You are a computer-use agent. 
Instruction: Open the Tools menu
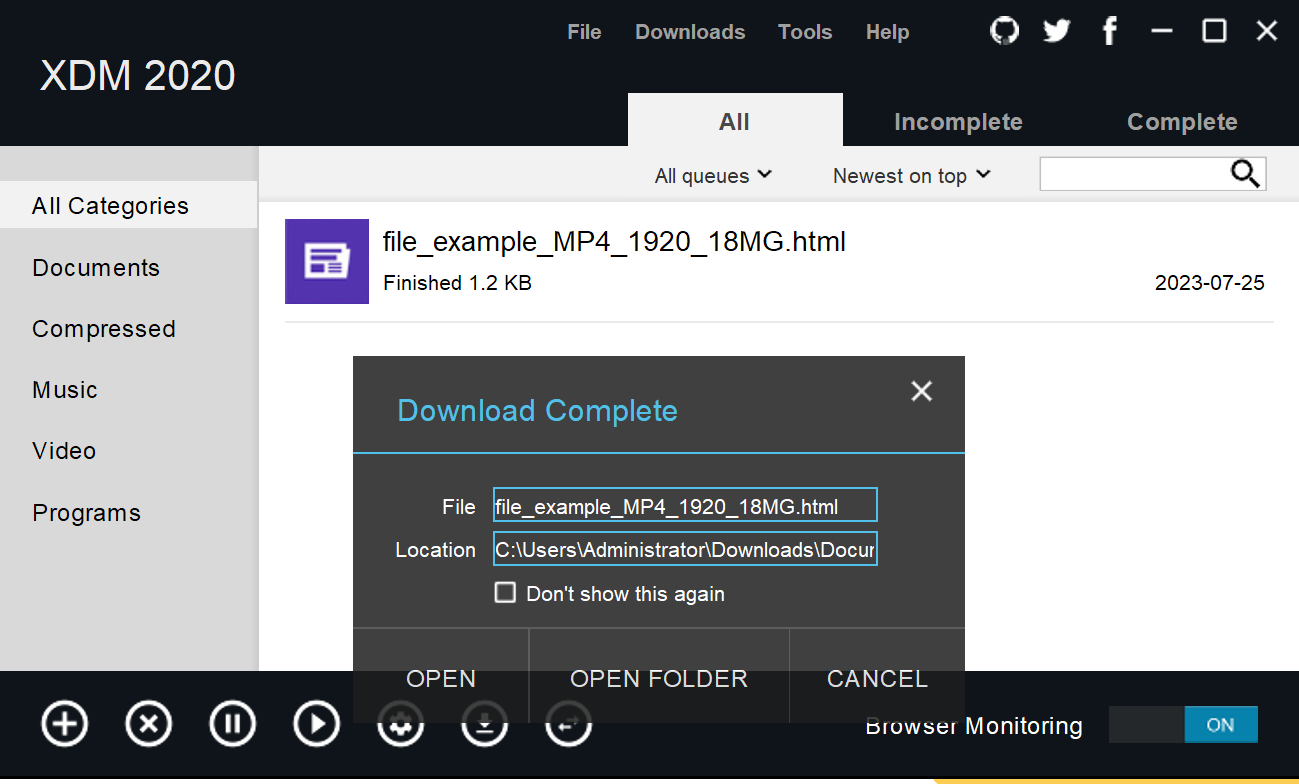pyautogui.click(x=805, y=31)
